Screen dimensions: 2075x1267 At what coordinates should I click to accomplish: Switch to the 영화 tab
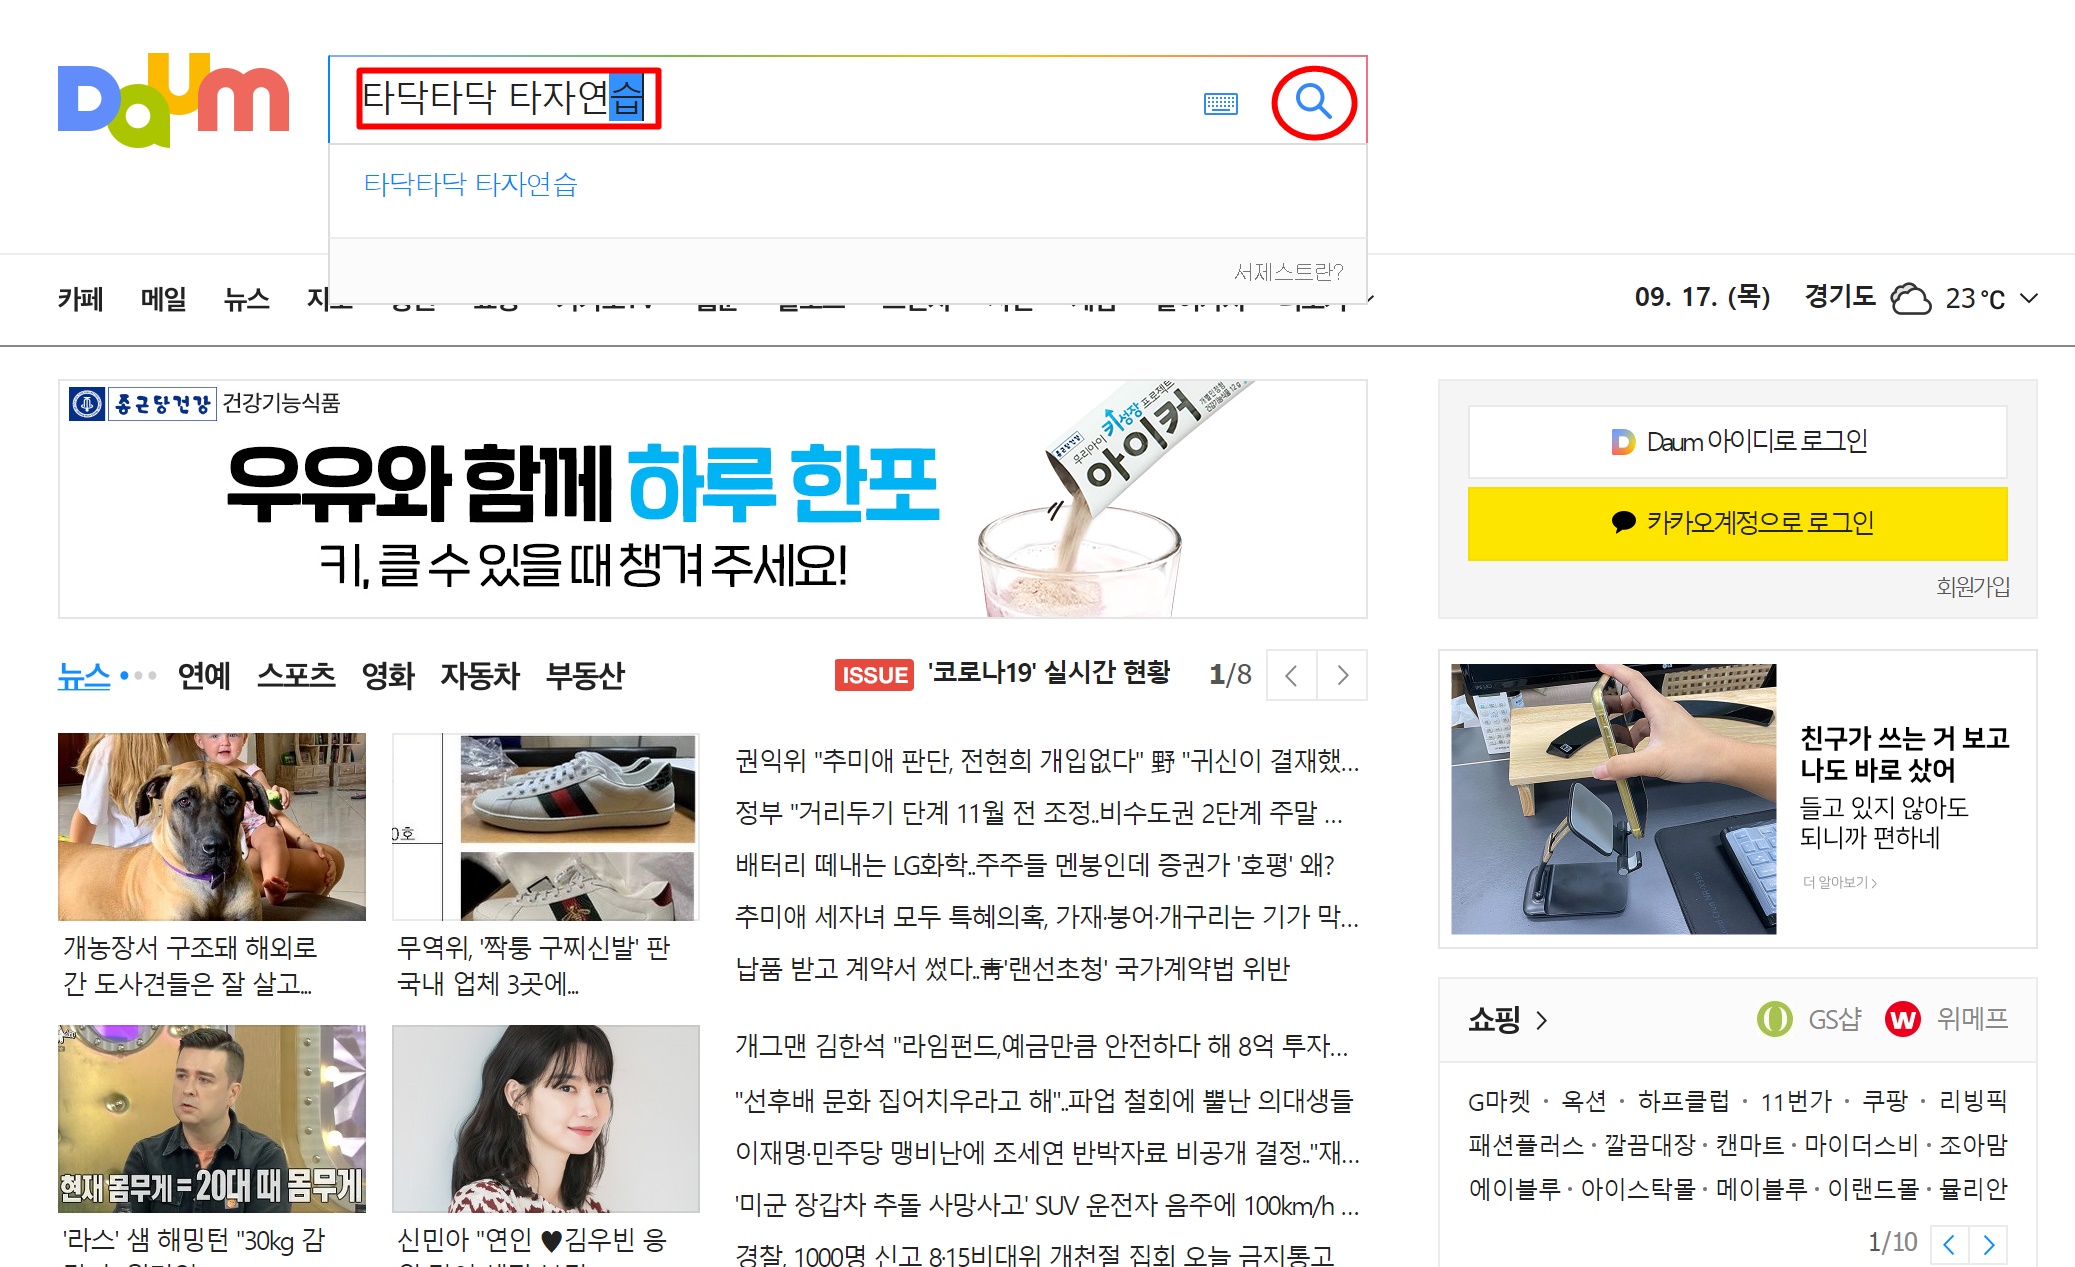click(x=388, y=676)
